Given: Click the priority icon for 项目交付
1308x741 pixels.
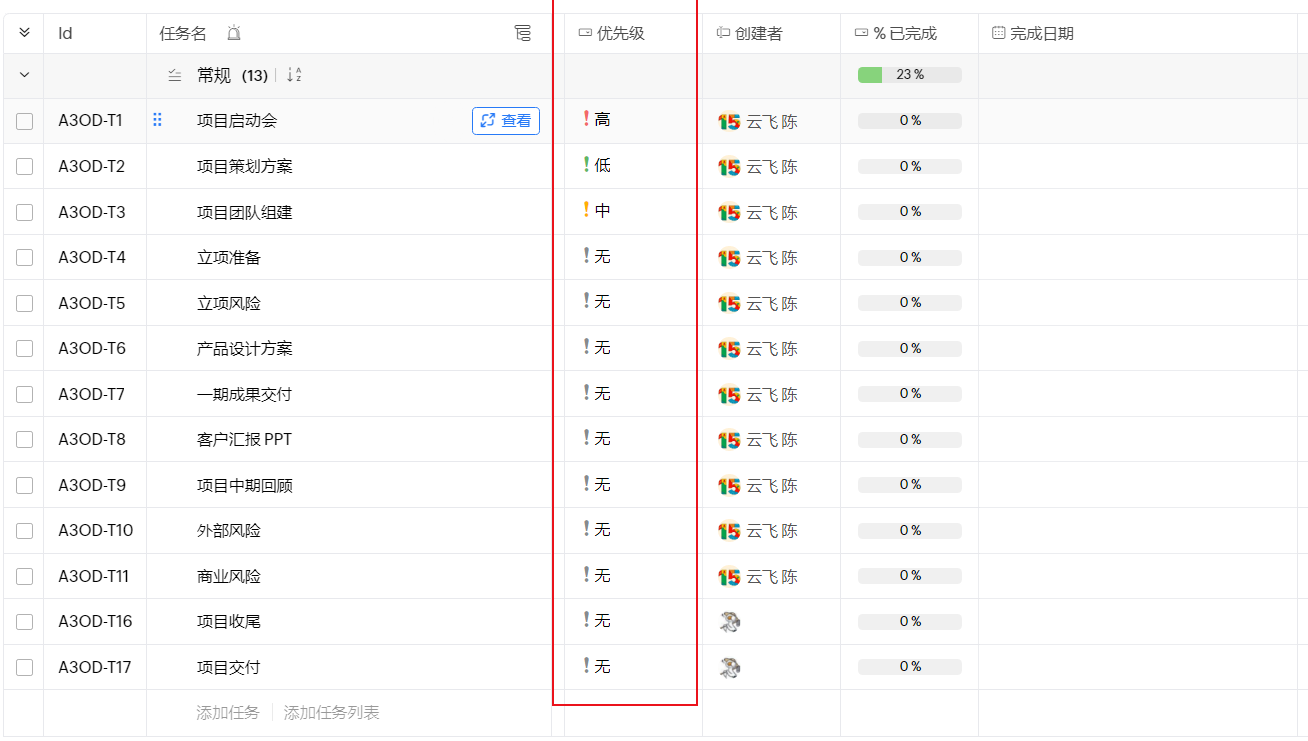Looking at the screenshot, I should (x=586, y=666).
